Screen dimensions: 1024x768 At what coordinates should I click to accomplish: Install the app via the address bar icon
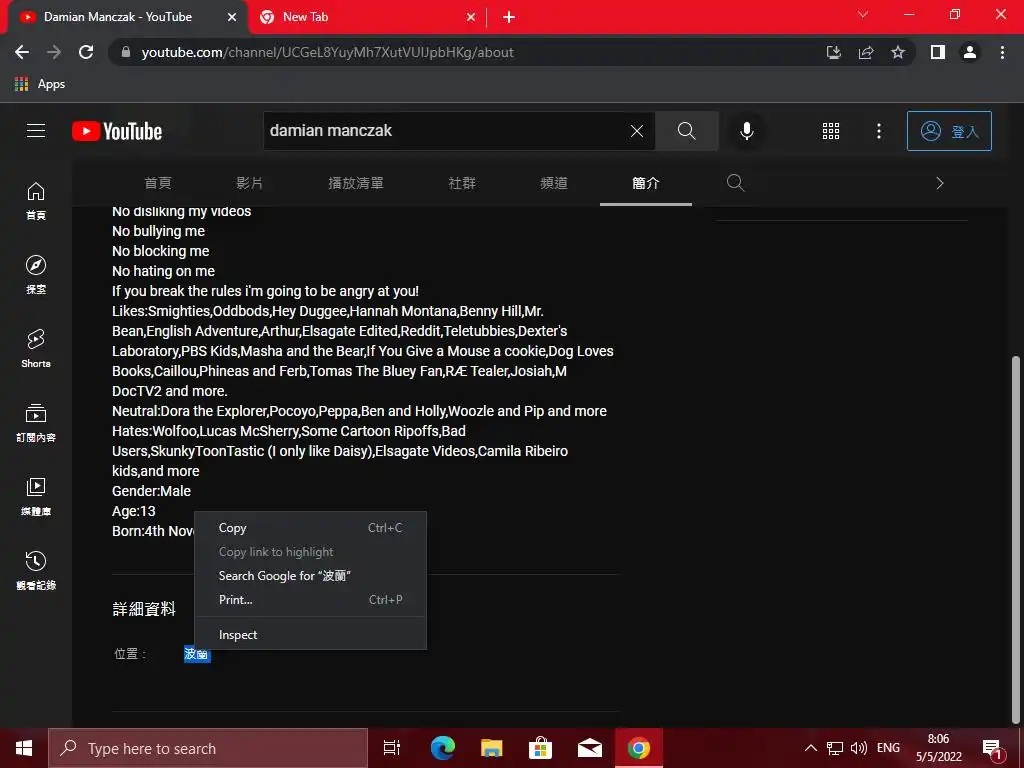[833, 52]
